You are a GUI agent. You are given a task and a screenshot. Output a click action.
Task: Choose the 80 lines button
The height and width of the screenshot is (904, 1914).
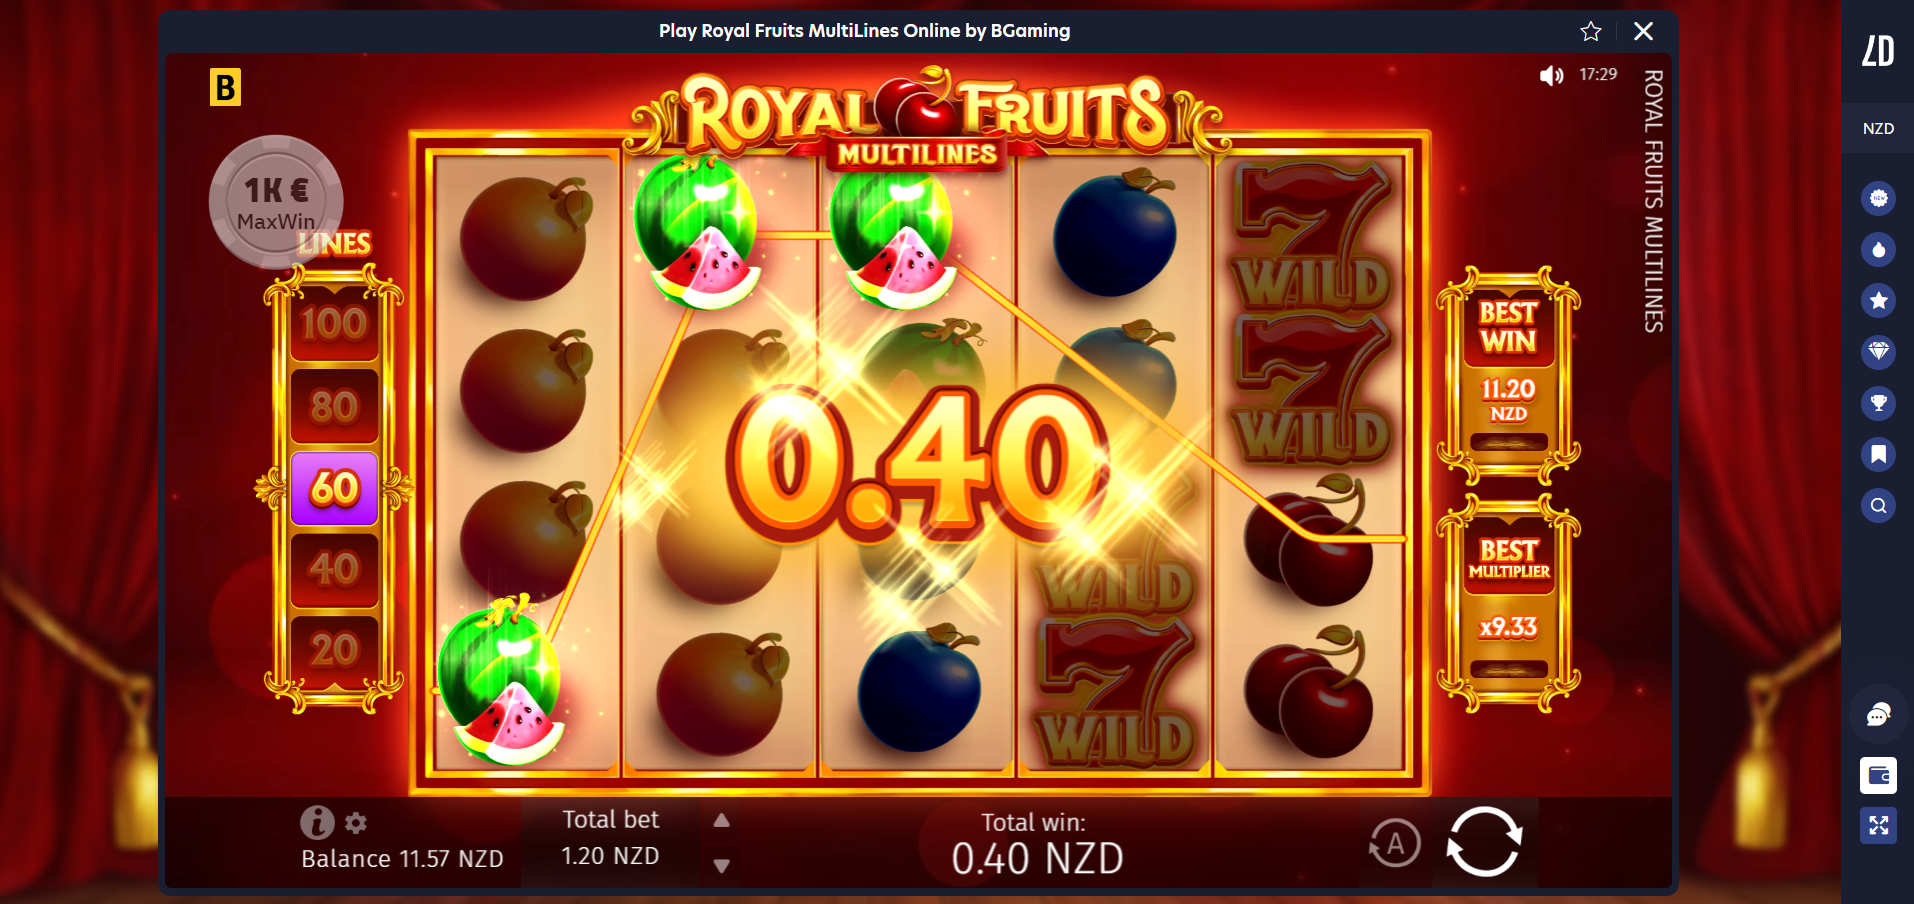334,406
